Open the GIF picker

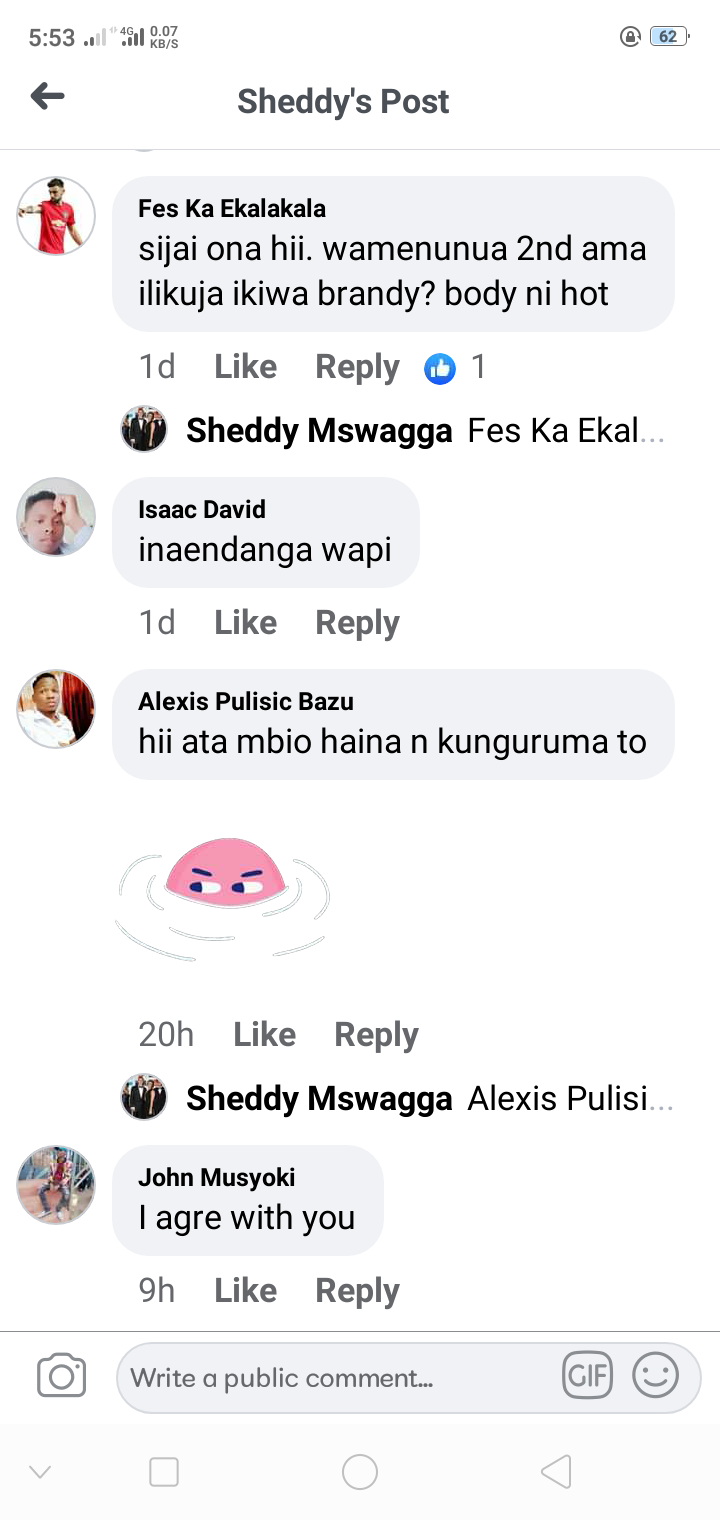click(587, 1377)
